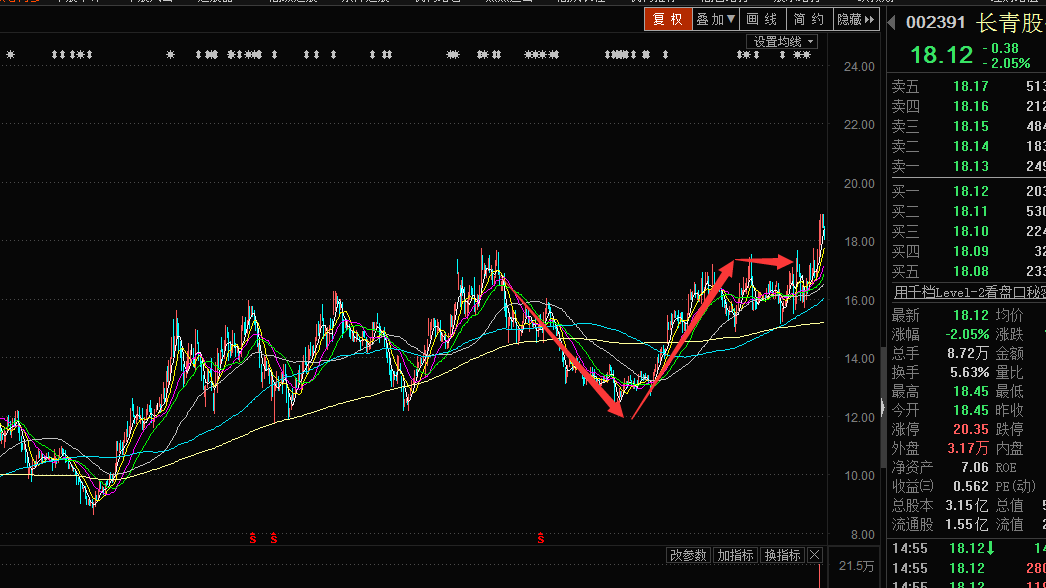Click 换指标 to switch the indicator

click(x=782, y=555)
